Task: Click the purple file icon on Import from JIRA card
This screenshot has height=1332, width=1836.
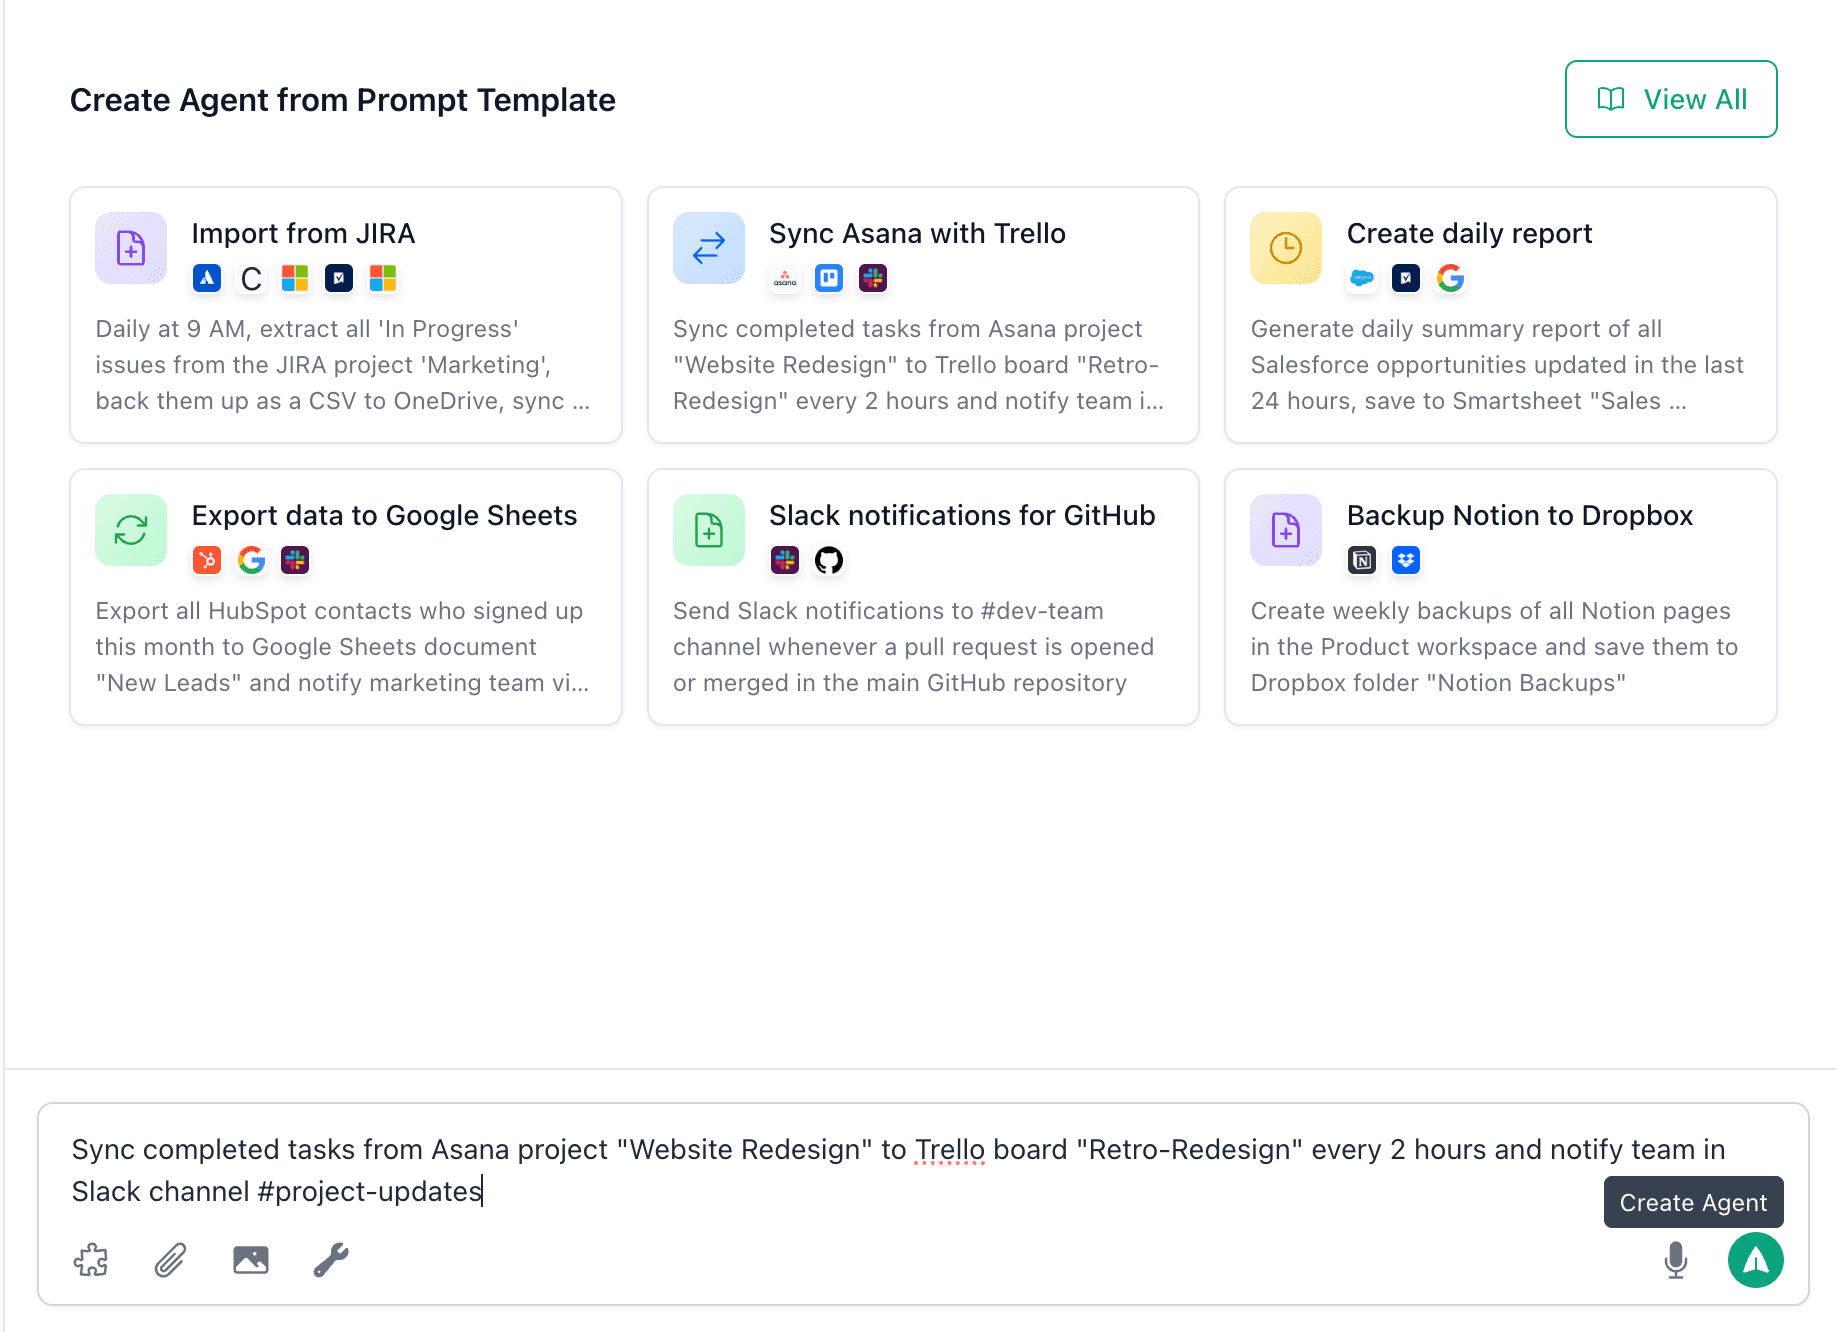Action: tap(131, 248)
